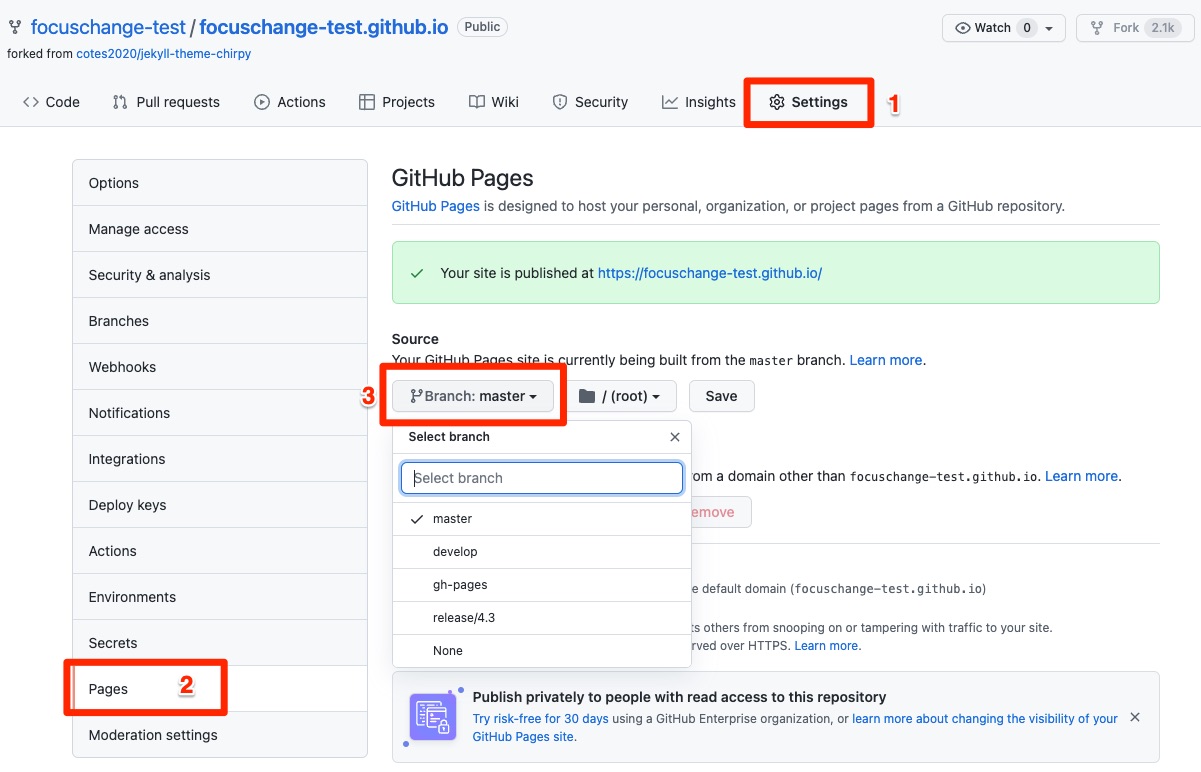Click the Projects grid icon

[x=367, y=101]
